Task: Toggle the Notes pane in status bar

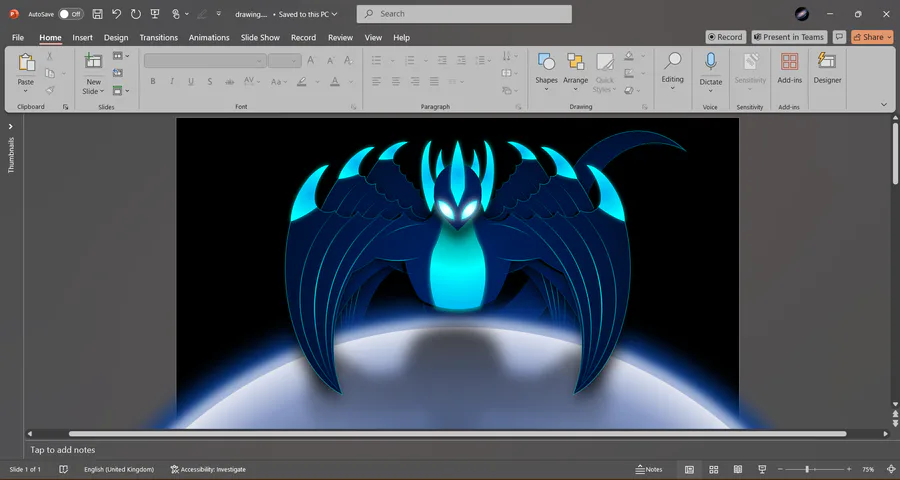Action: (x=649, y=470)
